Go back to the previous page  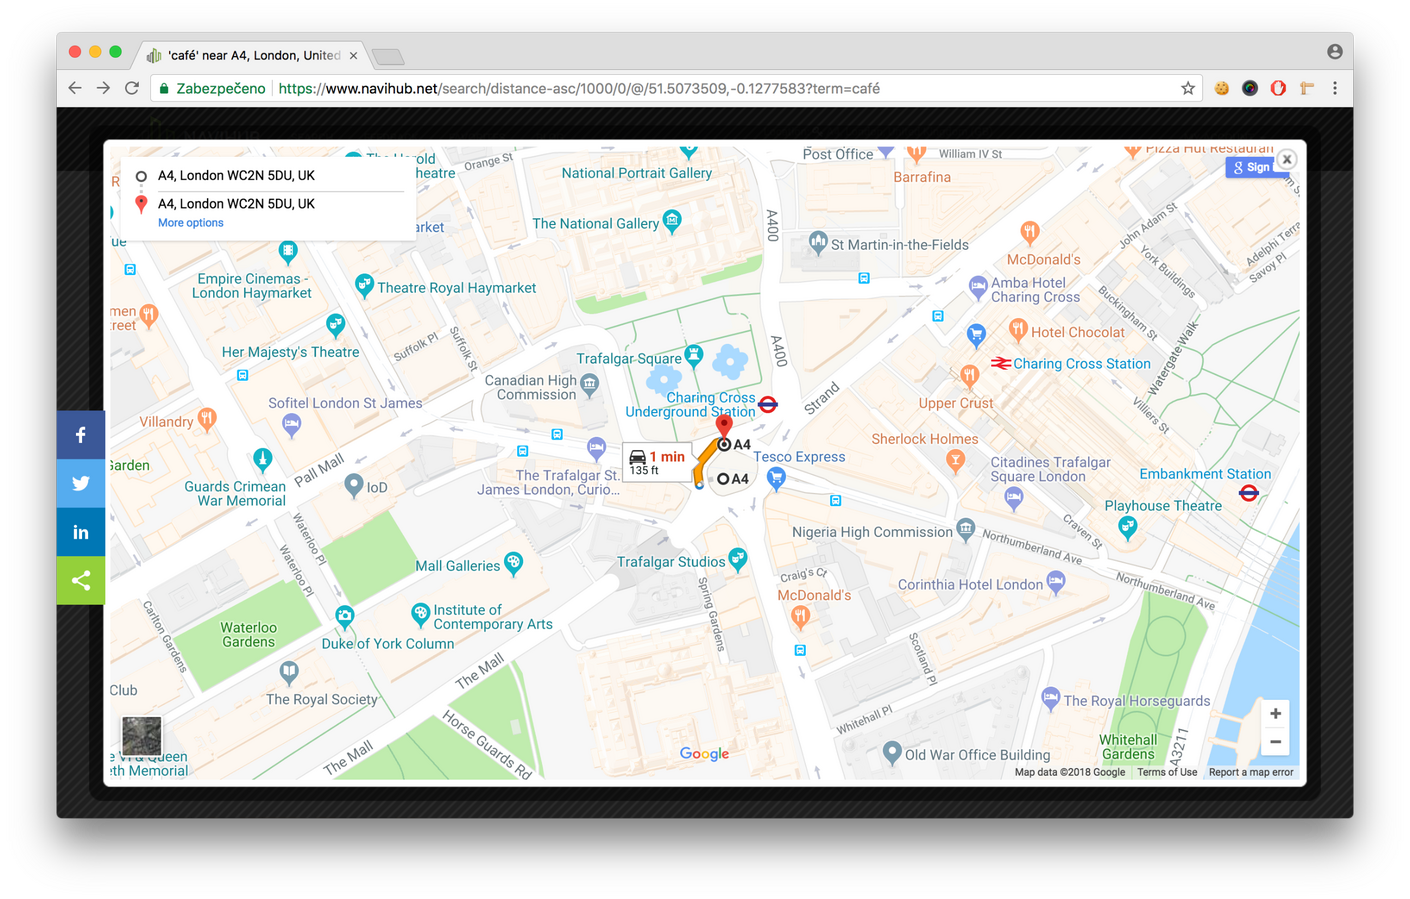(75, 88)
